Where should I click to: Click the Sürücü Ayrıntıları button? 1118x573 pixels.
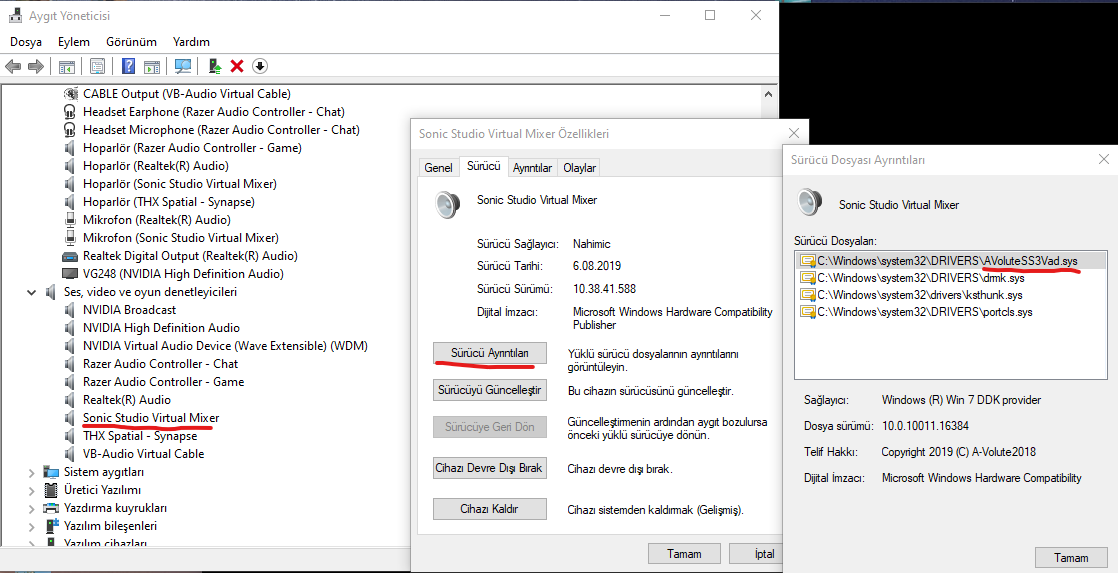[x=490, y=353]
